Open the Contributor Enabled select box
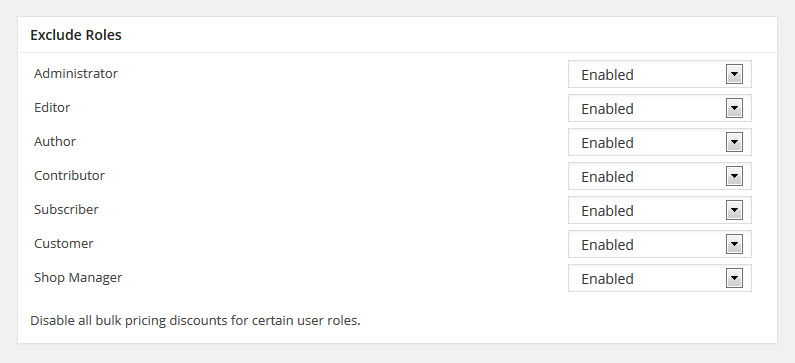 [660, 176]
